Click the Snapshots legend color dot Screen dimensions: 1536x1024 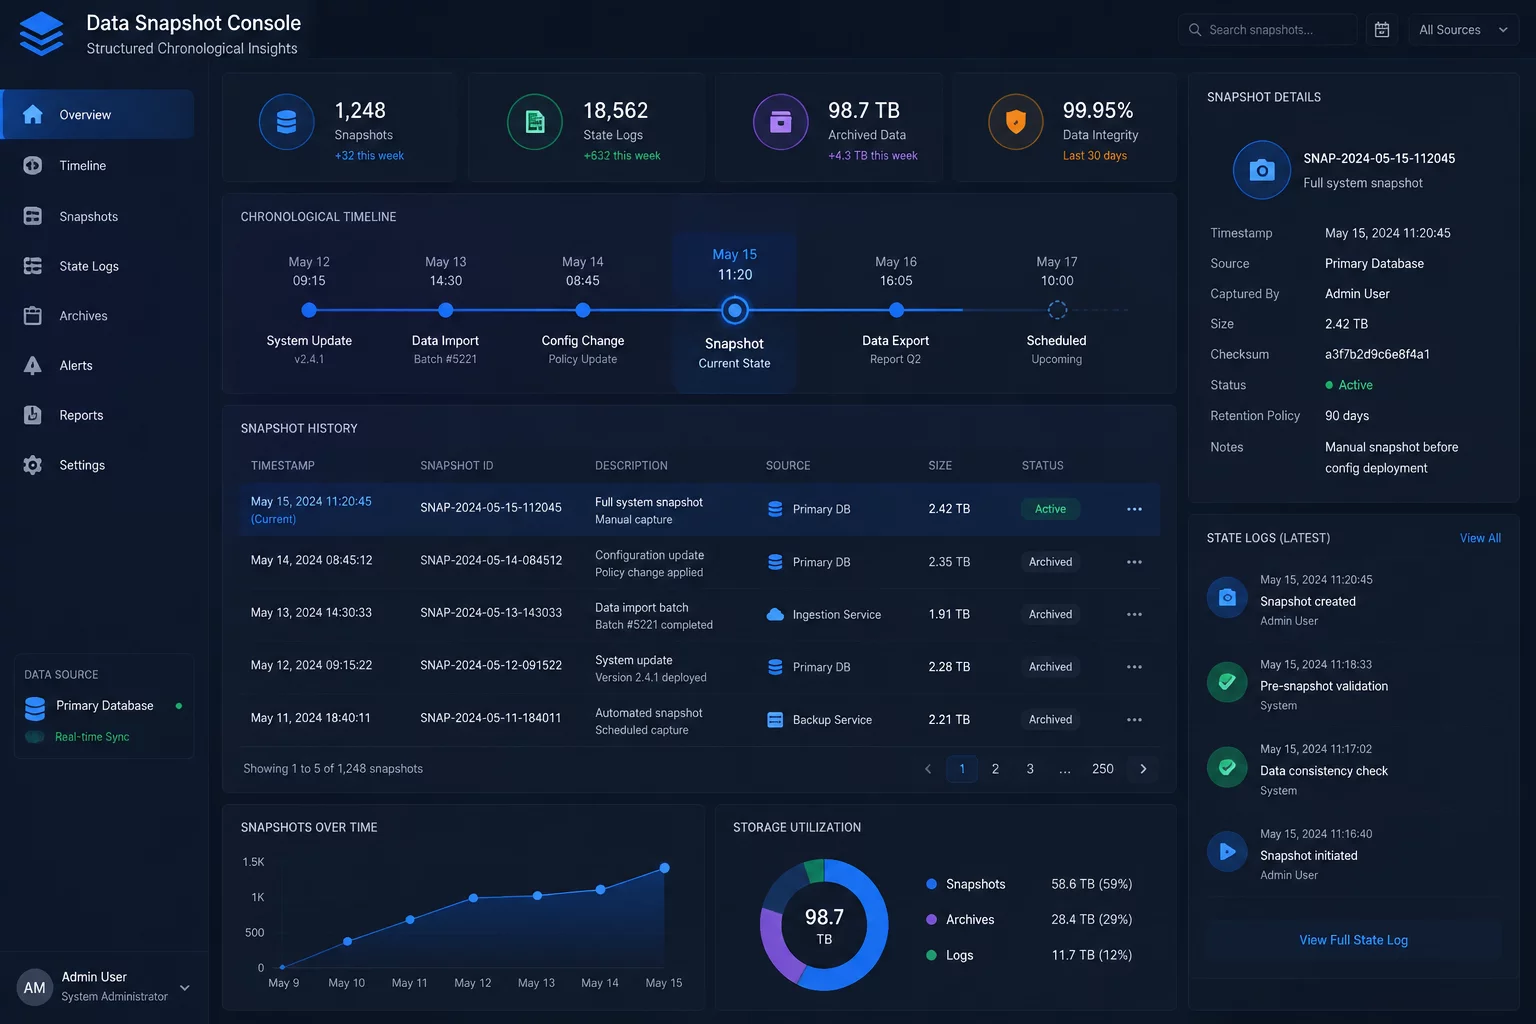click(932, 884)
